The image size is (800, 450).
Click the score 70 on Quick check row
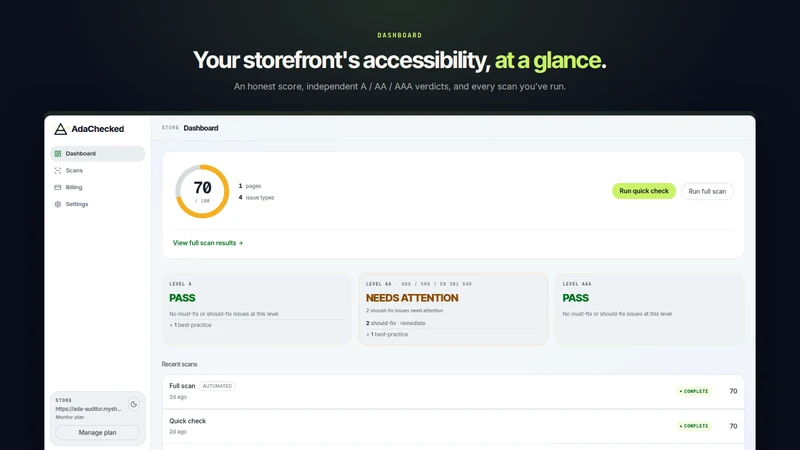tap(733, 426)
